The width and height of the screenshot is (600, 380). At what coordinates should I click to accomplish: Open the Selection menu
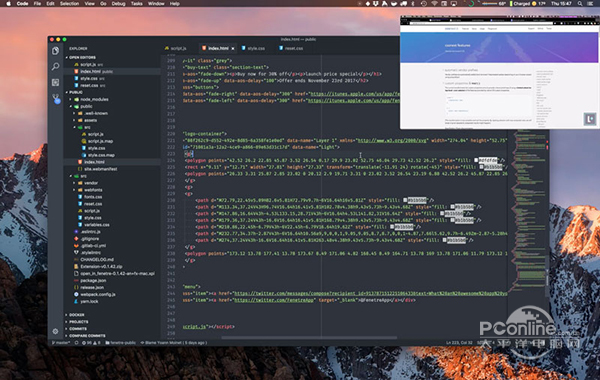click(69, 3)
